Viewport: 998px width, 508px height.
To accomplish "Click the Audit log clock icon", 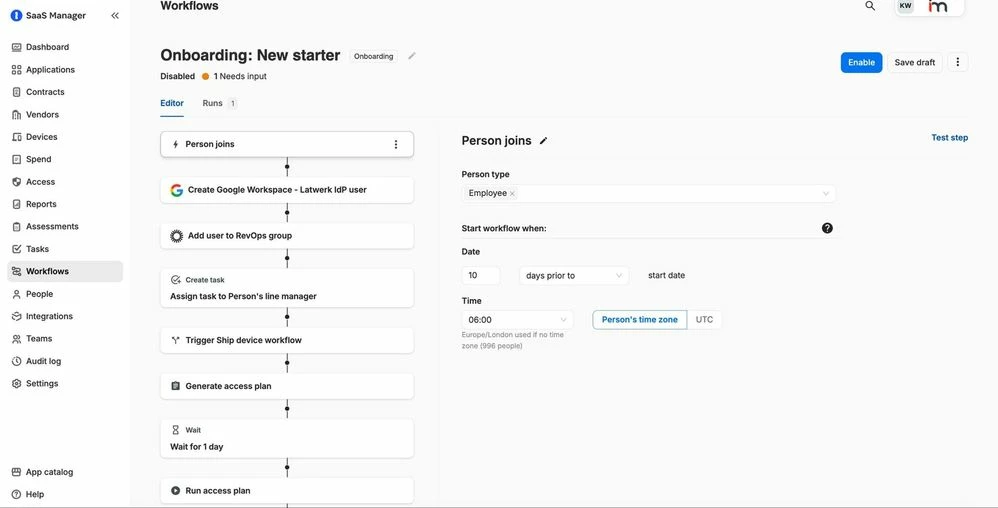I will [x=17, y=361].
